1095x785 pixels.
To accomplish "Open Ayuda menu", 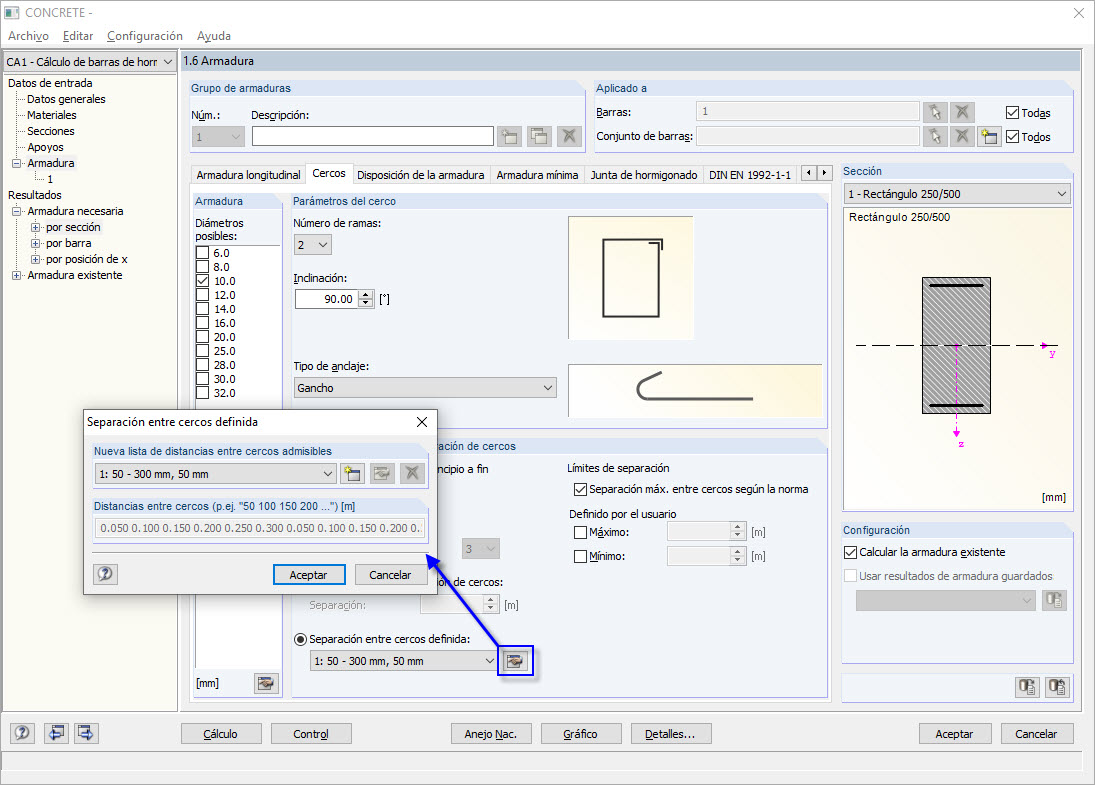I will [214, 36].
